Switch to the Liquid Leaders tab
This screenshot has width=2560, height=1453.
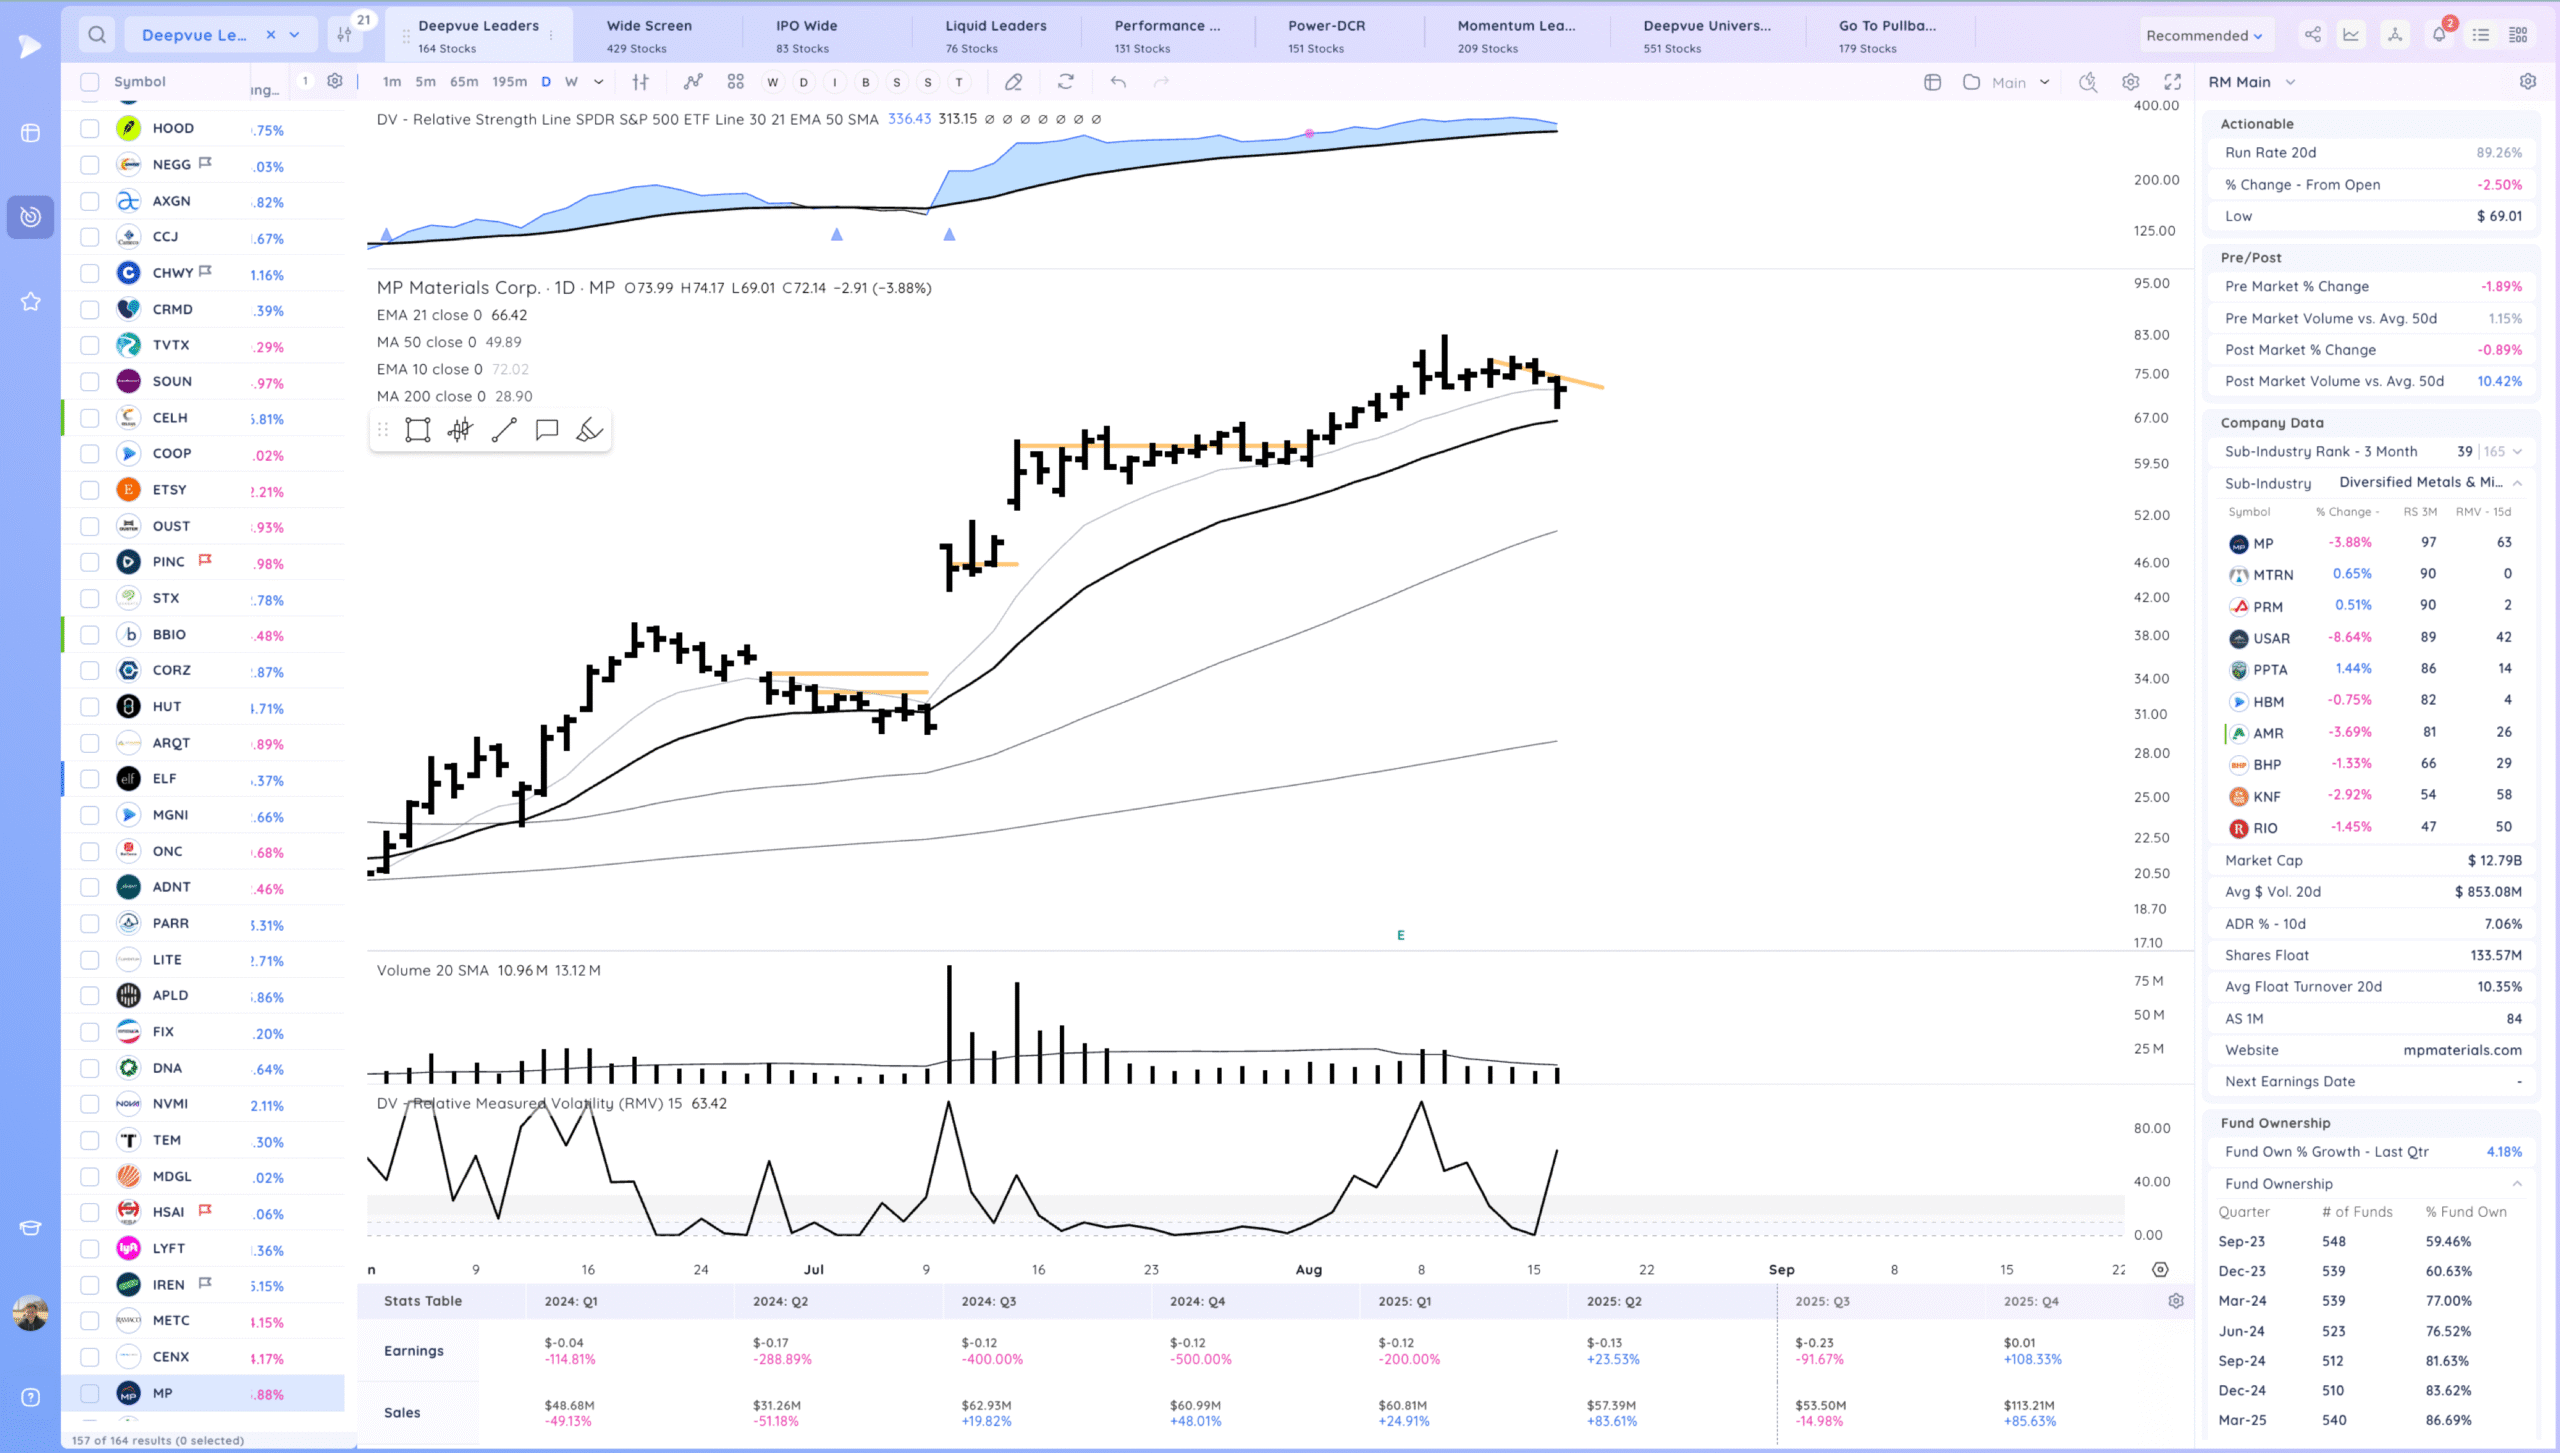coord(995,35)
